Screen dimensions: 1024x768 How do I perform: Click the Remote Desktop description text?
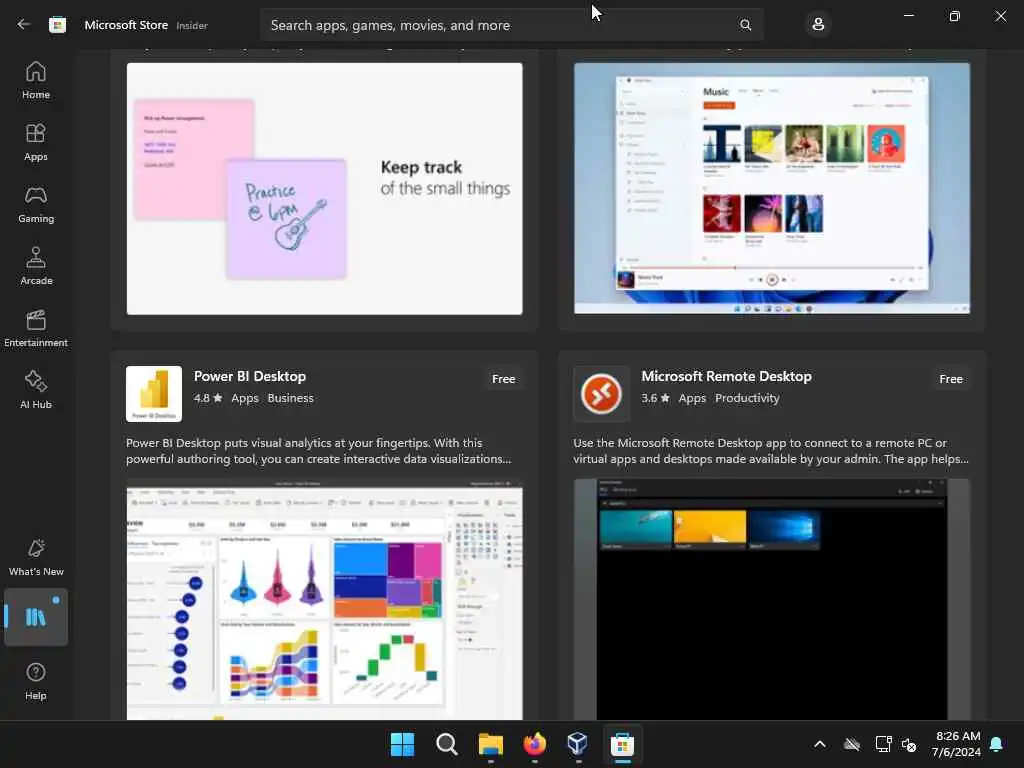[x=771, y=451]
